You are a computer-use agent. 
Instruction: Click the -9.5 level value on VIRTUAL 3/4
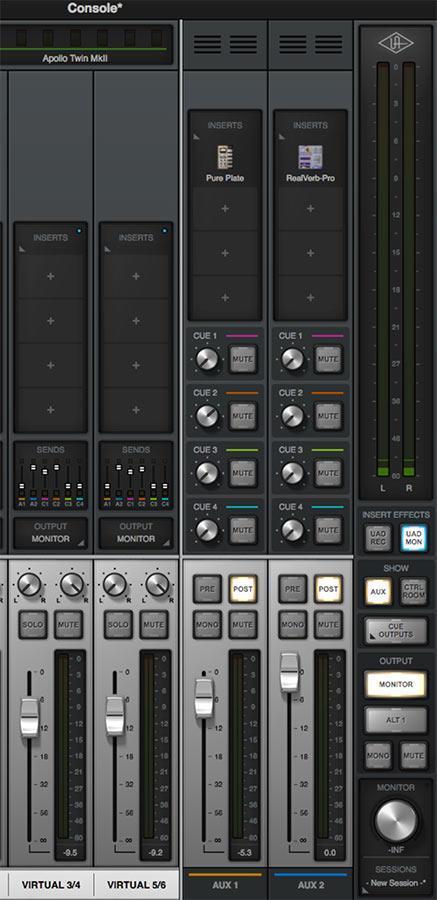point(69,853)
